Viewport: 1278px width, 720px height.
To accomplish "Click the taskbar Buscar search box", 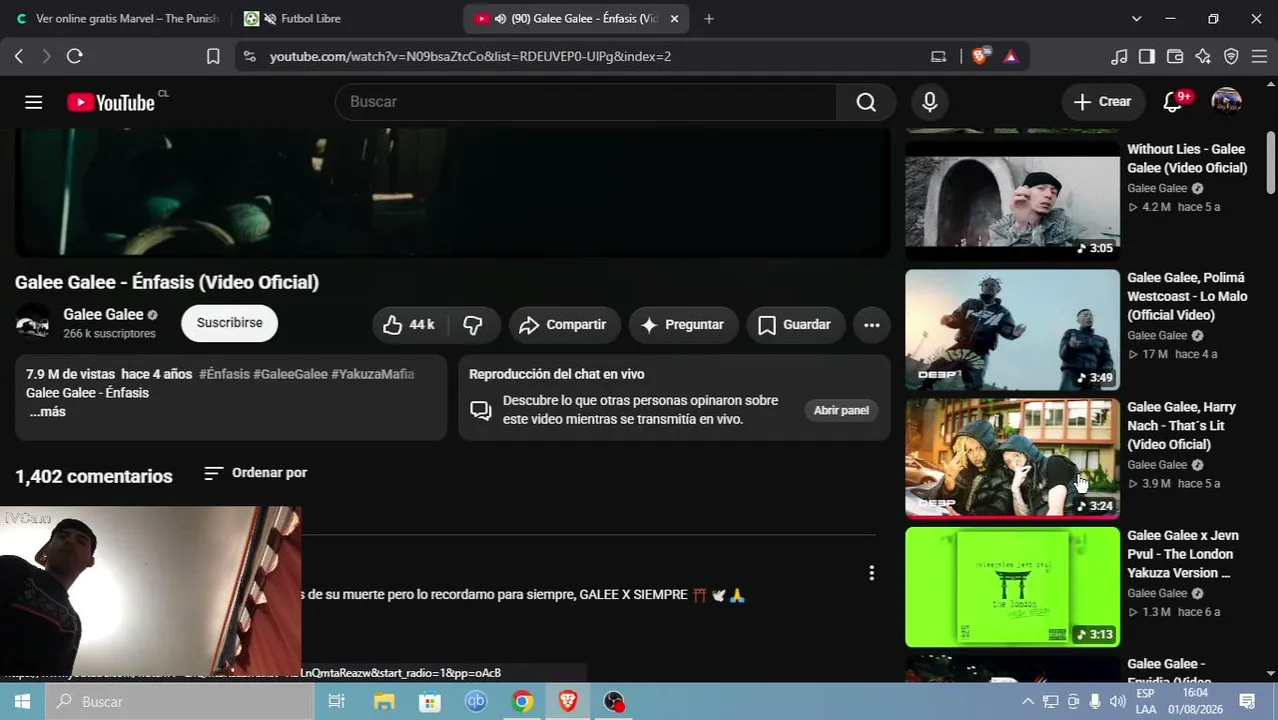I will coord(180,702).
